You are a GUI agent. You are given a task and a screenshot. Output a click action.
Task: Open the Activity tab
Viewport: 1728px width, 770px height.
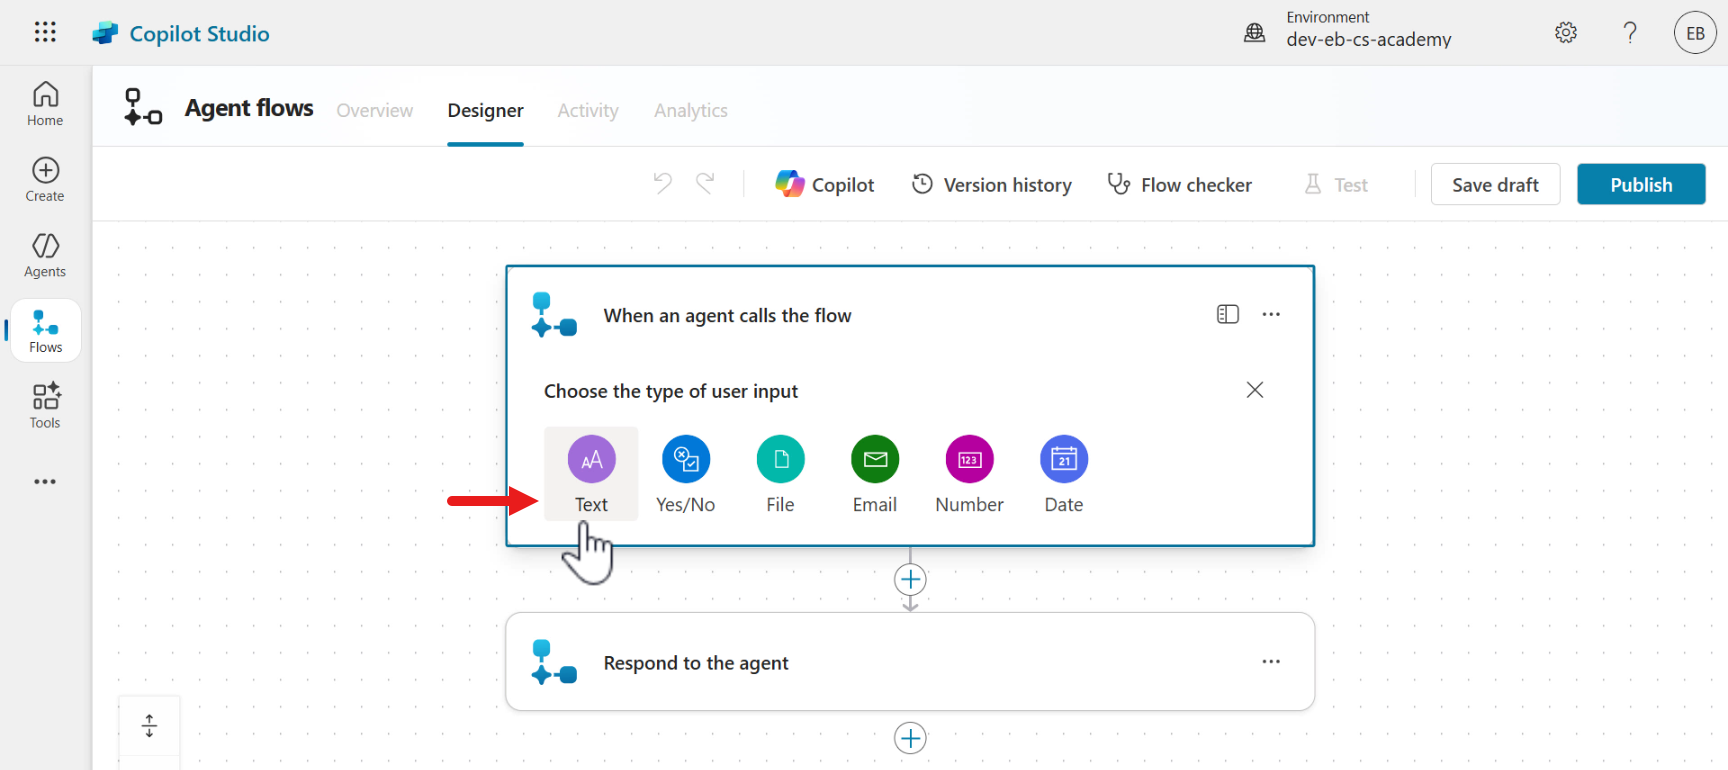coord(588,111)
